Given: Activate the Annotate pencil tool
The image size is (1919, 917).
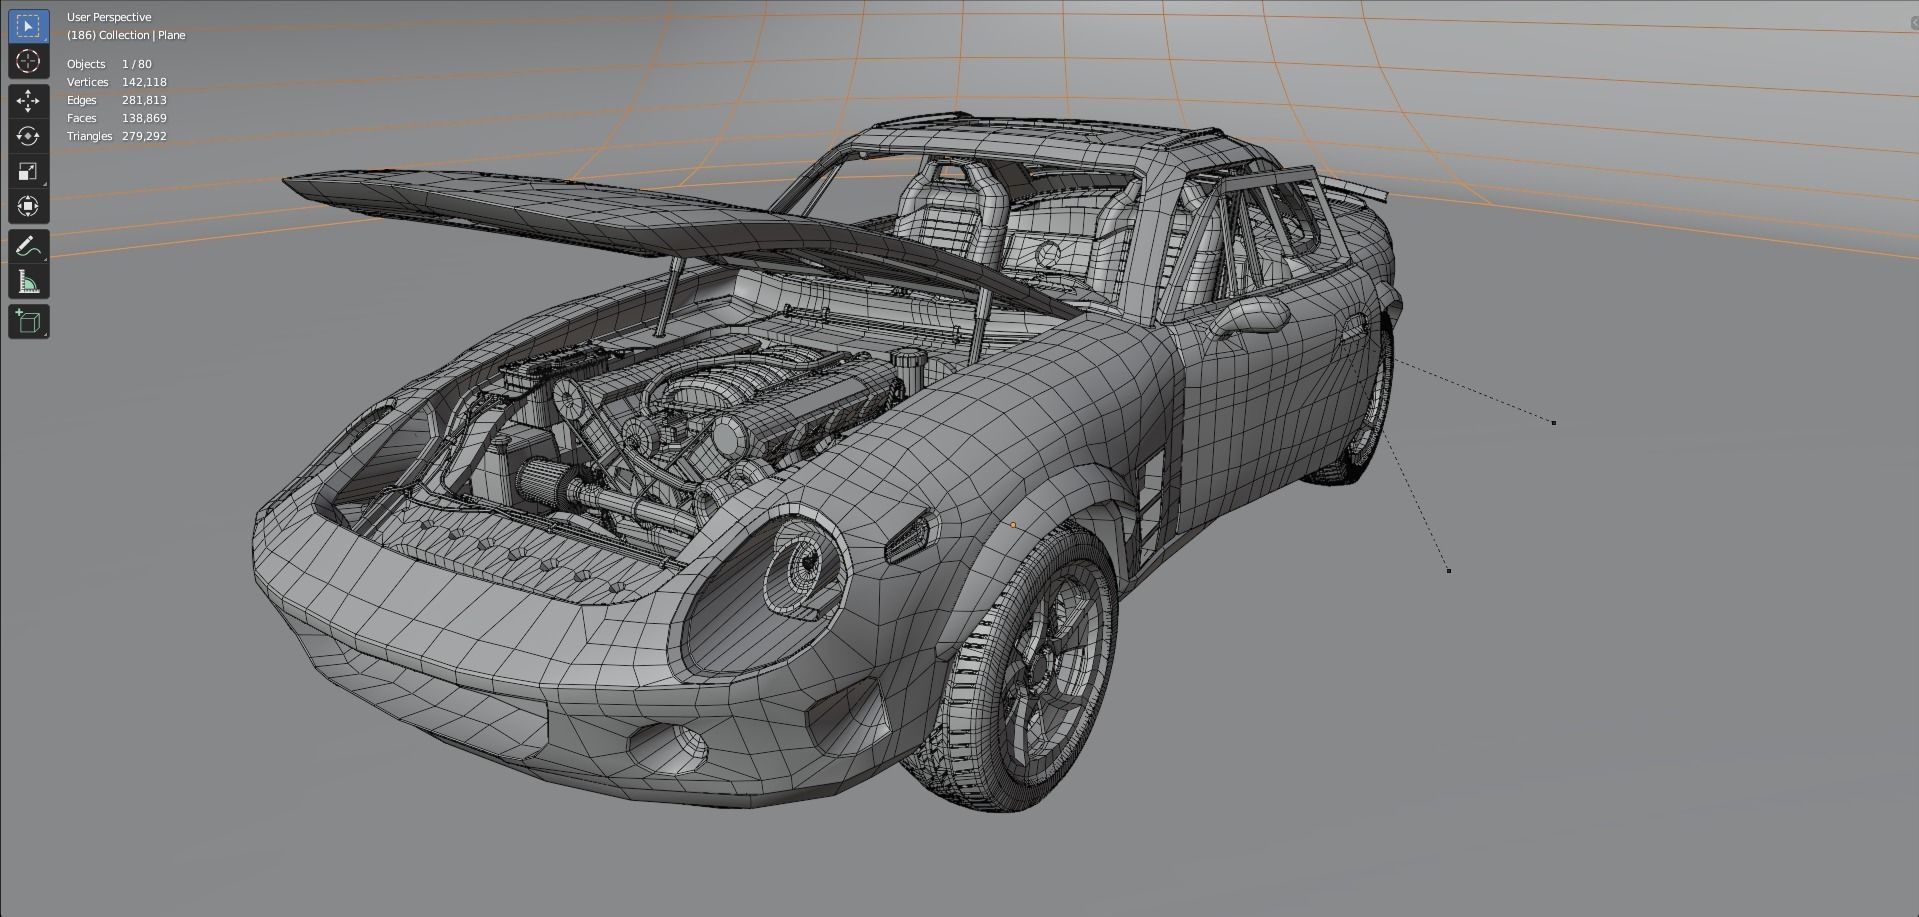Looking at the screenshot, I should [x=28, y=246].
